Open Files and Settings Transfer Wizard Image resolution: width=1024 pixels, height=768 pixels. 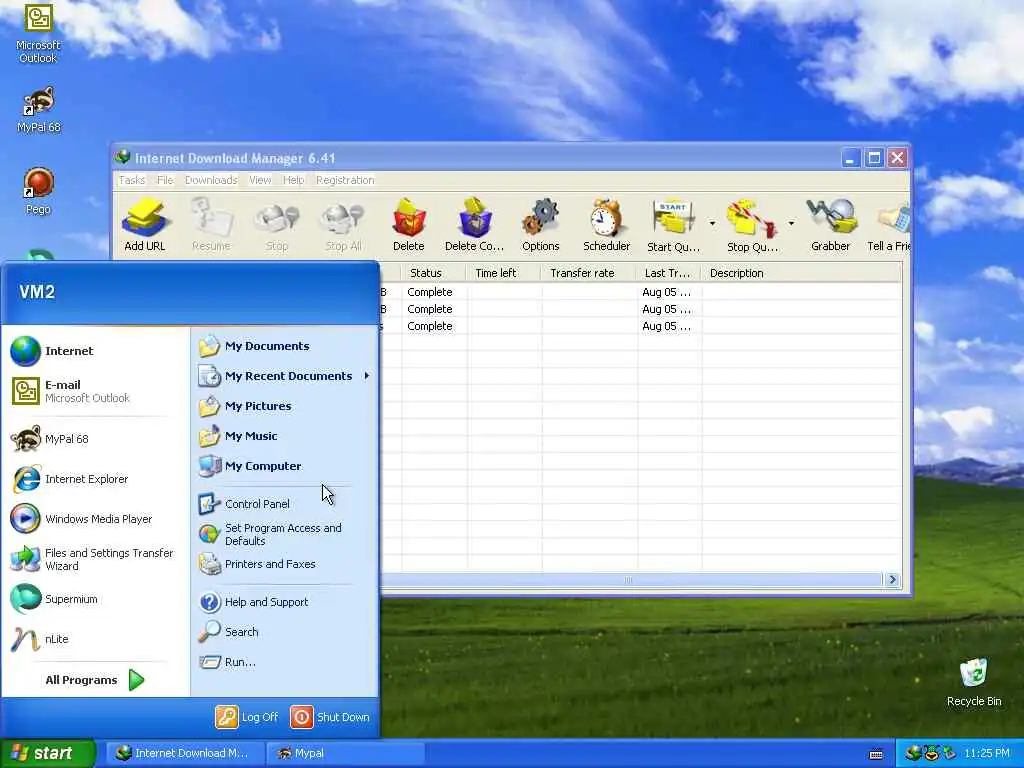(95, 559)
